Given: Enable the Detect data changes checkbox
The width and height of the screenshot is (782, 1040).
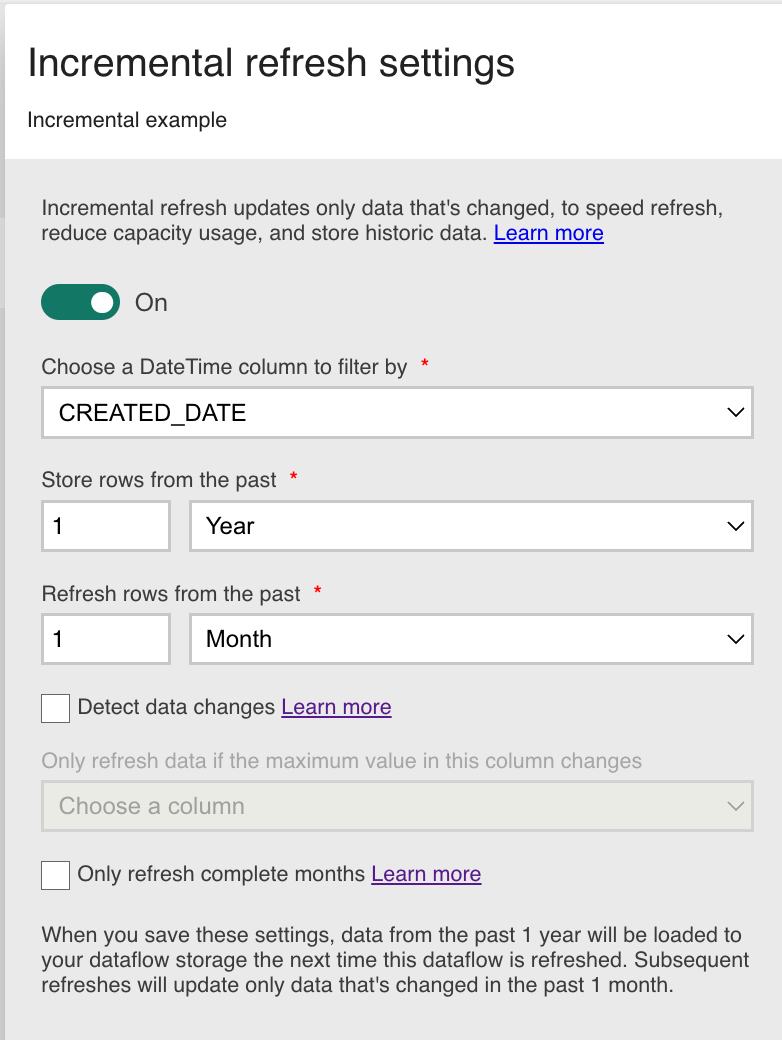Looking at the screenshot, I should [x=55, y=708].
